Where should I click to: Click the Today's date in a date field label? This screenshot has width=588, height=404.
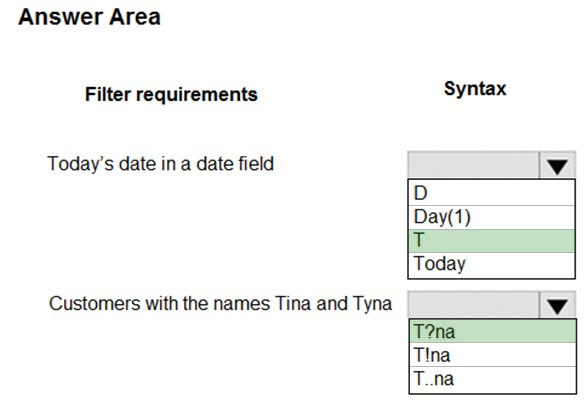(x=160, y=164)
